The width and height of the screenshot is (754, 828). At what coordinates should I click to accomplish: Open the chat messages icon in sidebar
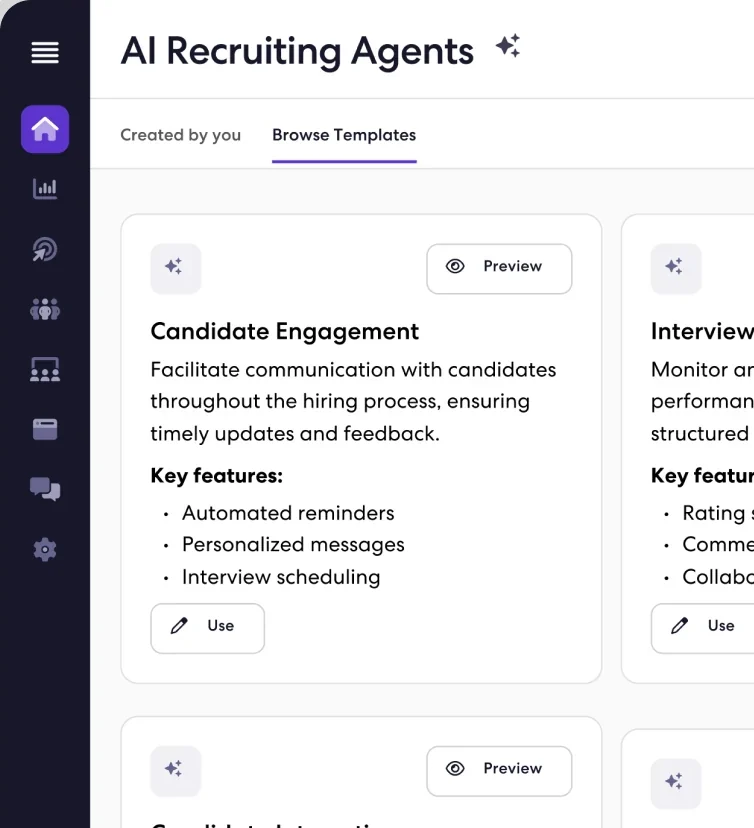(45, 489)
